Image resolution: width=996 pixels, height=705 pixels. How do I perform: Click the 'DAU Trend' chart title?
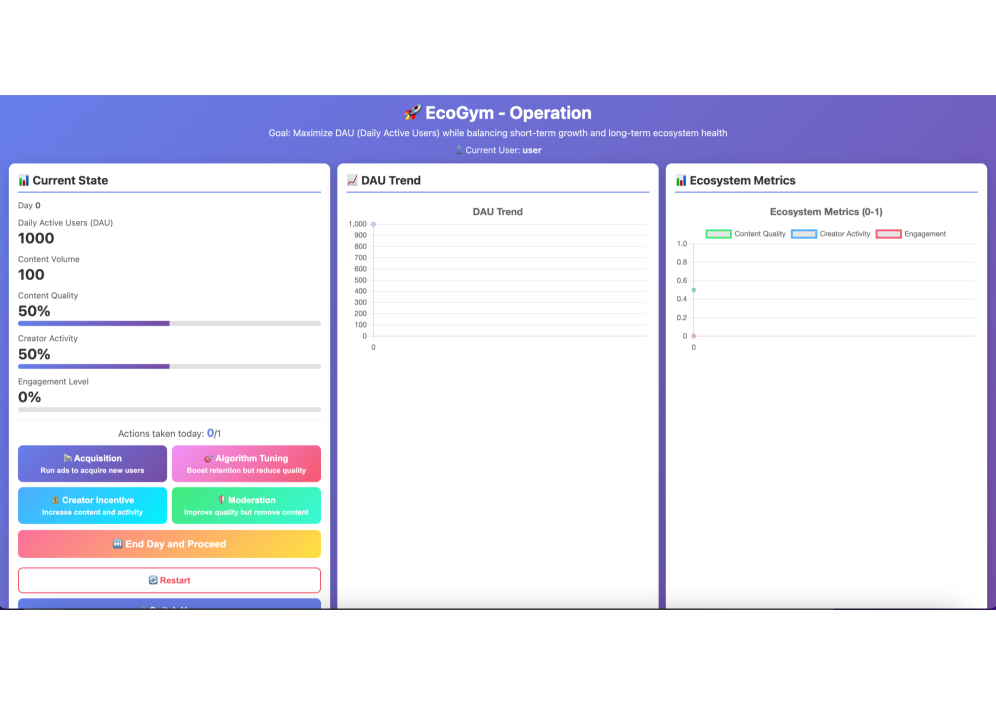(497, 212)
